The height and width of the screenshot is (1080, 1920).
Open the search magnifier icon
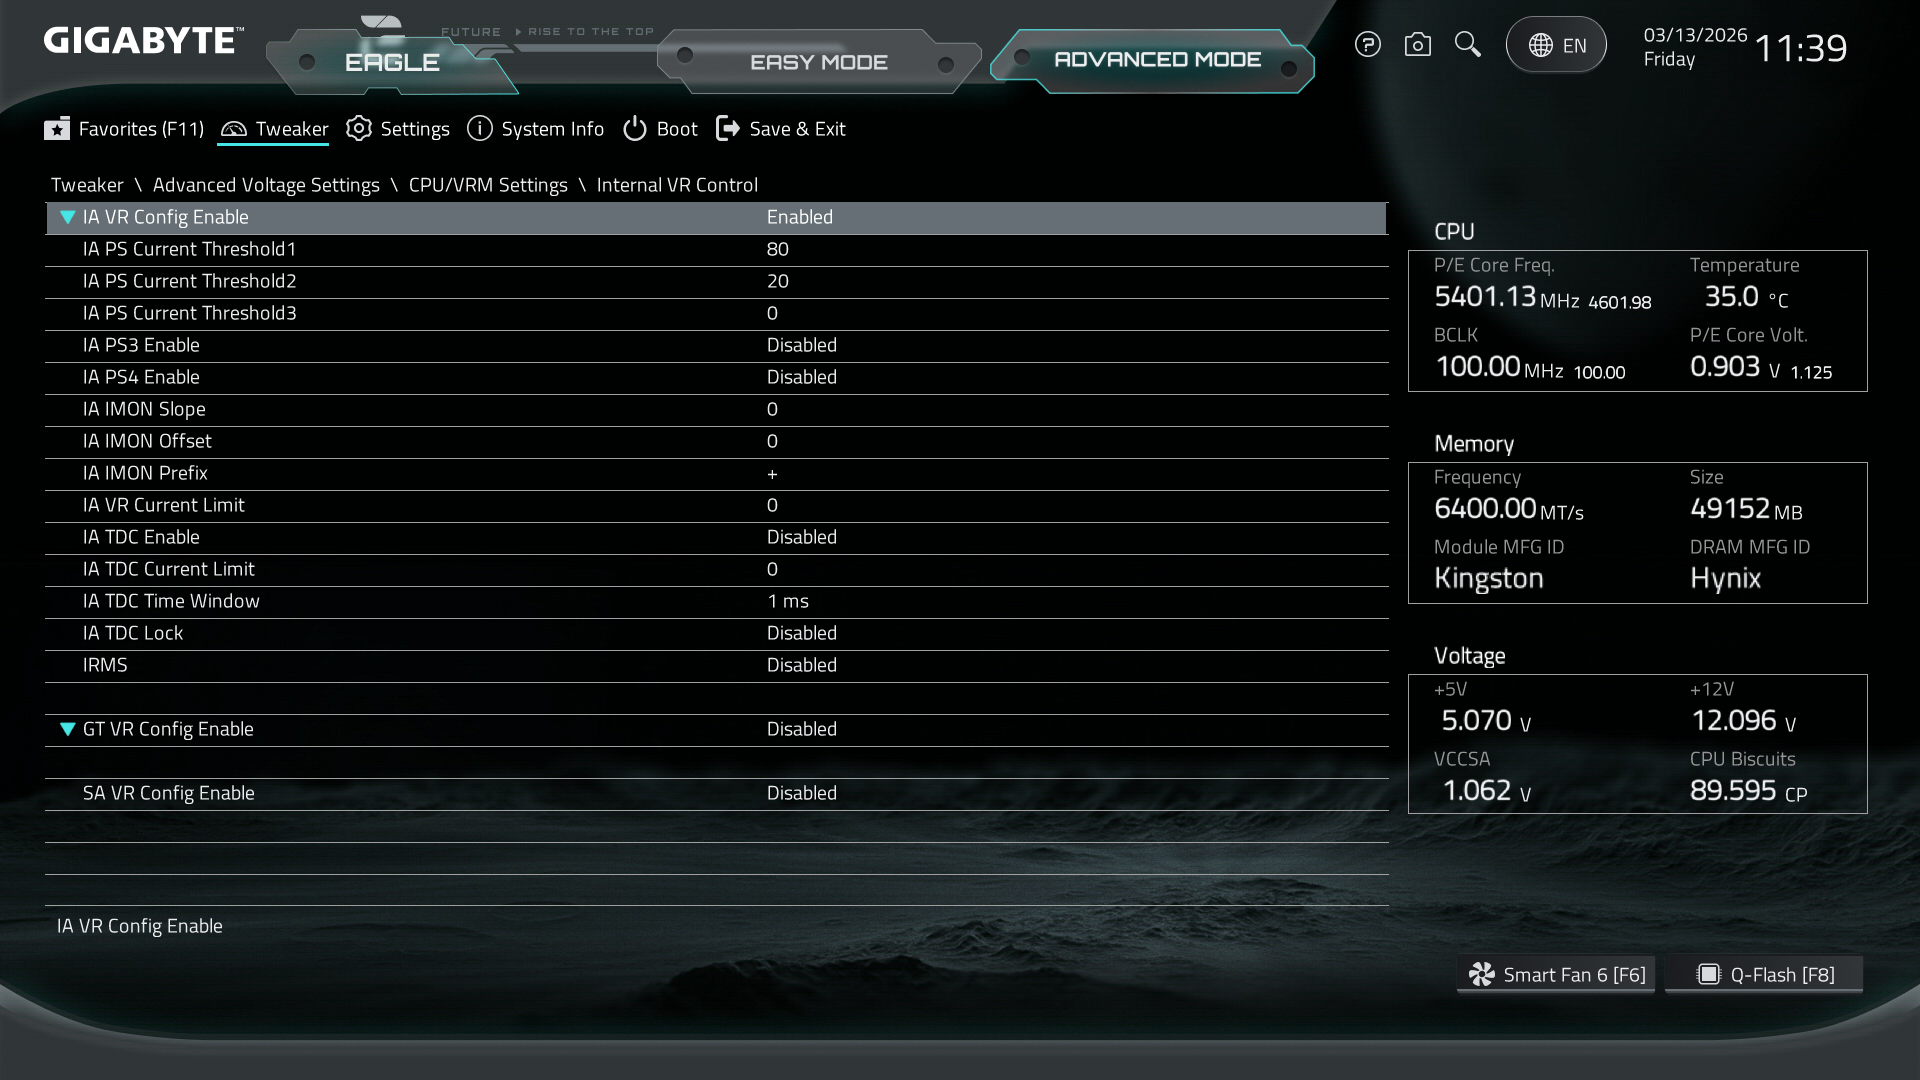pos(1467,44)
